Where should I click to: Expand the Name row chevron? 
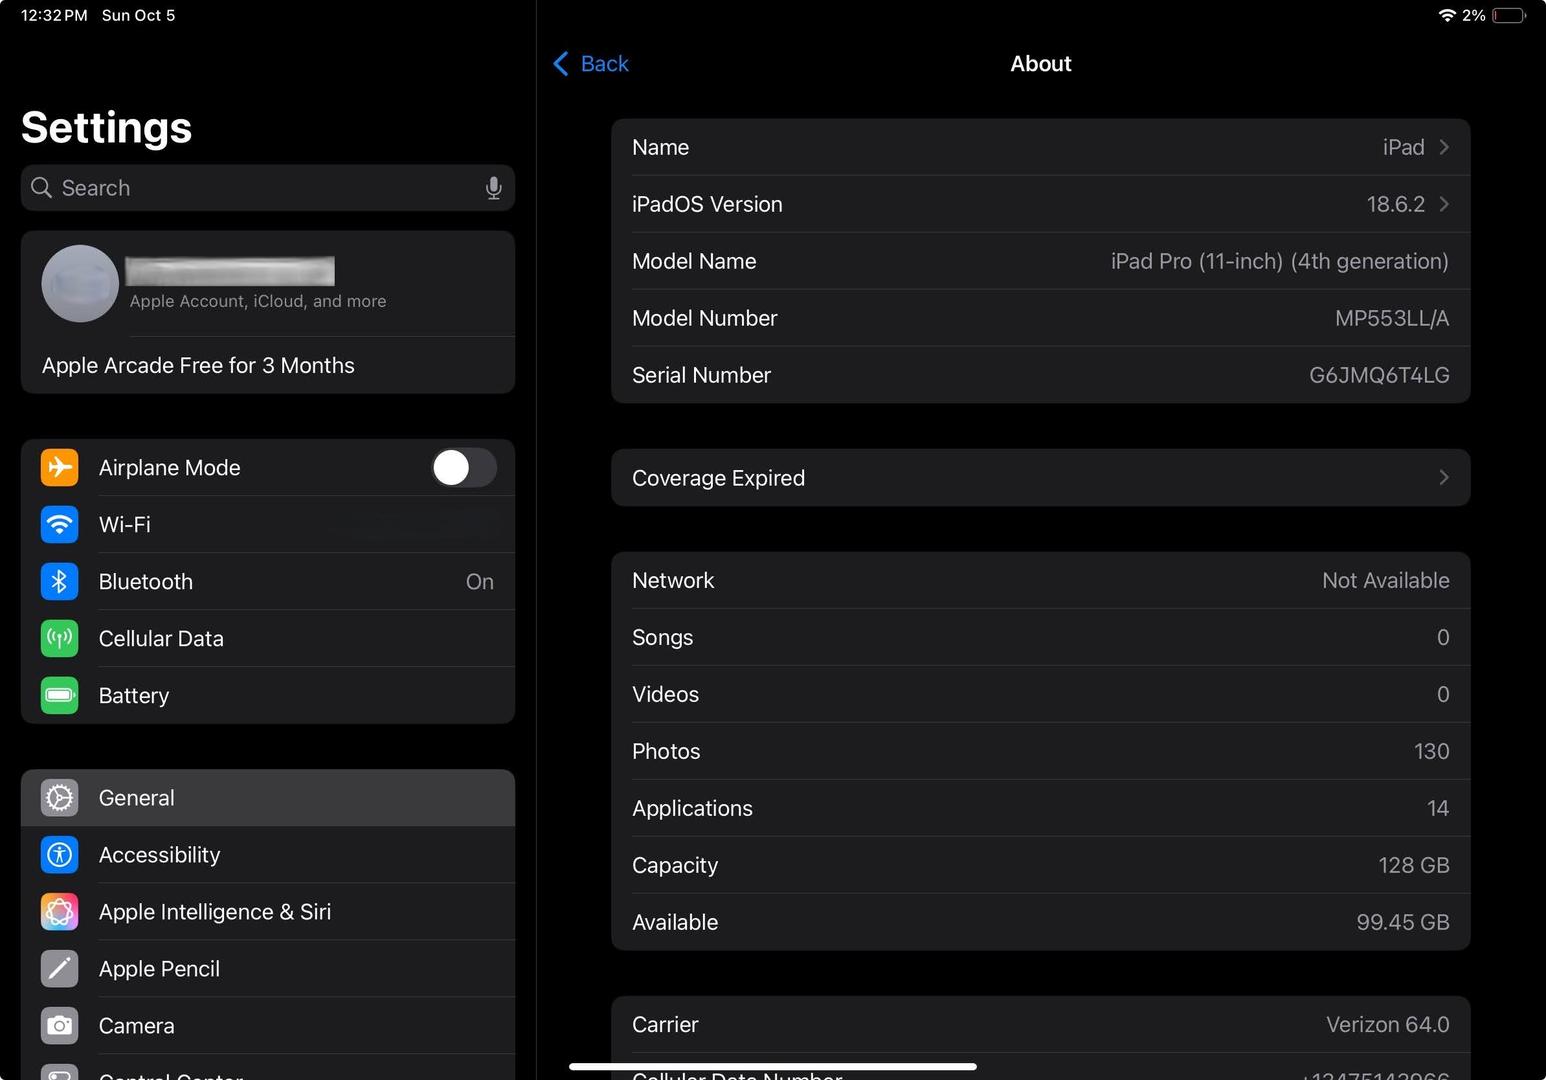point(1443,147)
